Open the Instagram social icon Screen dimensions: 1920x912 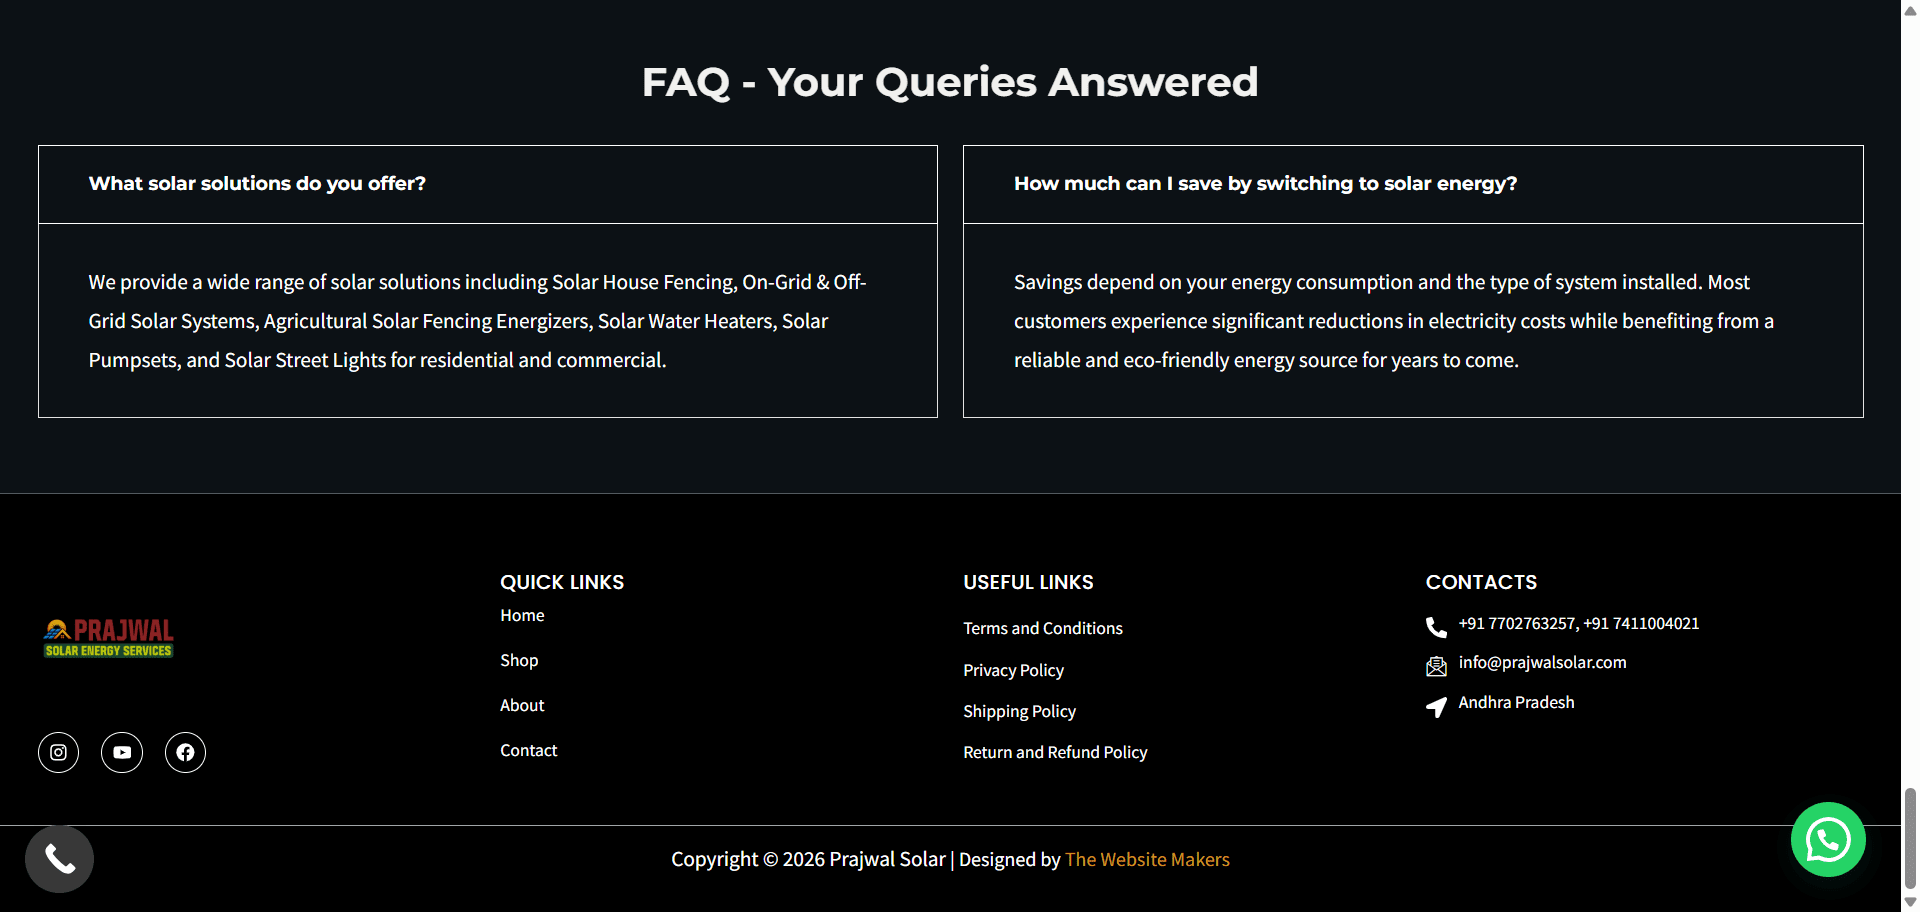(58, 752)
